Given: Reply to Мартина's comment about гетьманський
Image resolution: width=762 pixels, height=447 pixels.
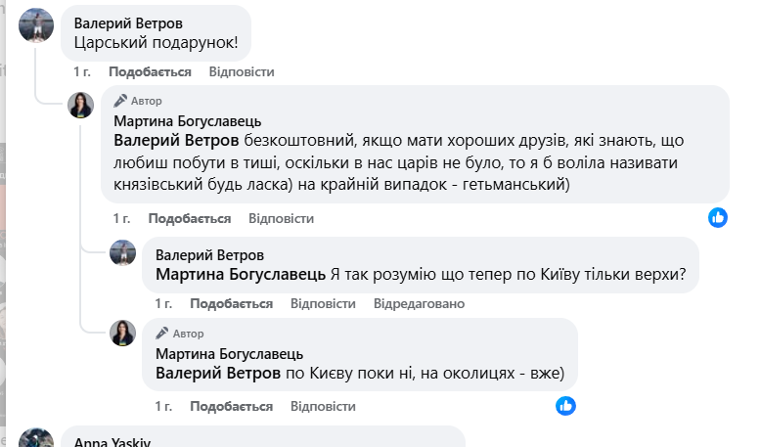Looking at the screenshot, I should click(x=281, y=218).
